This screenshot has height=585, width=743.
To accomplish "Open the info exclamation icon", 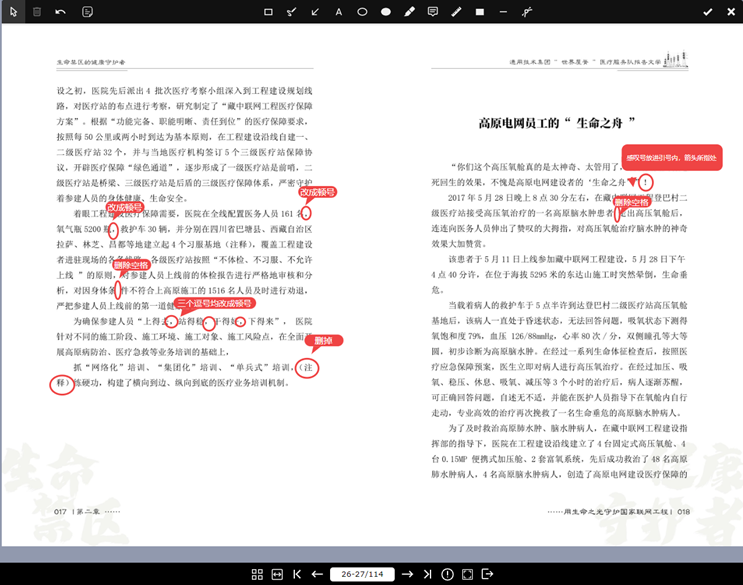I will pos(447,574).
